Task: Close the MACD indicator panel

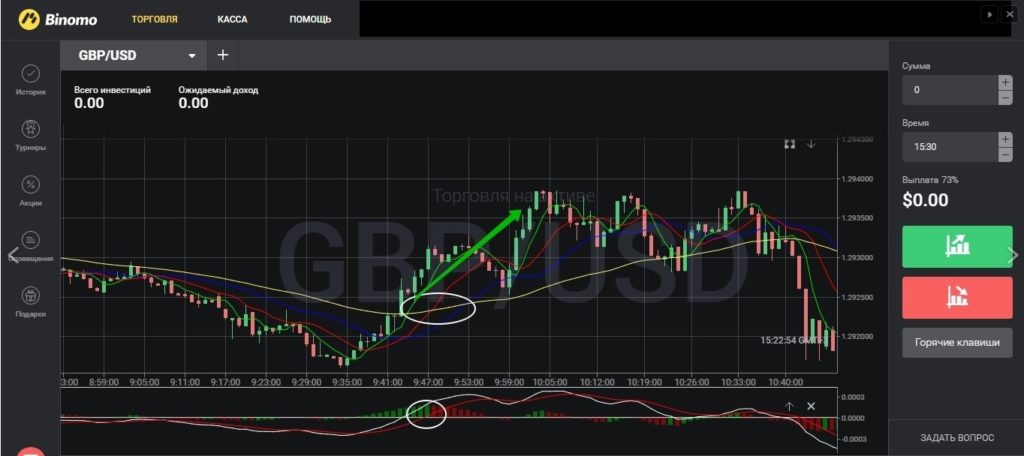Action: click(x=811, y=406)
